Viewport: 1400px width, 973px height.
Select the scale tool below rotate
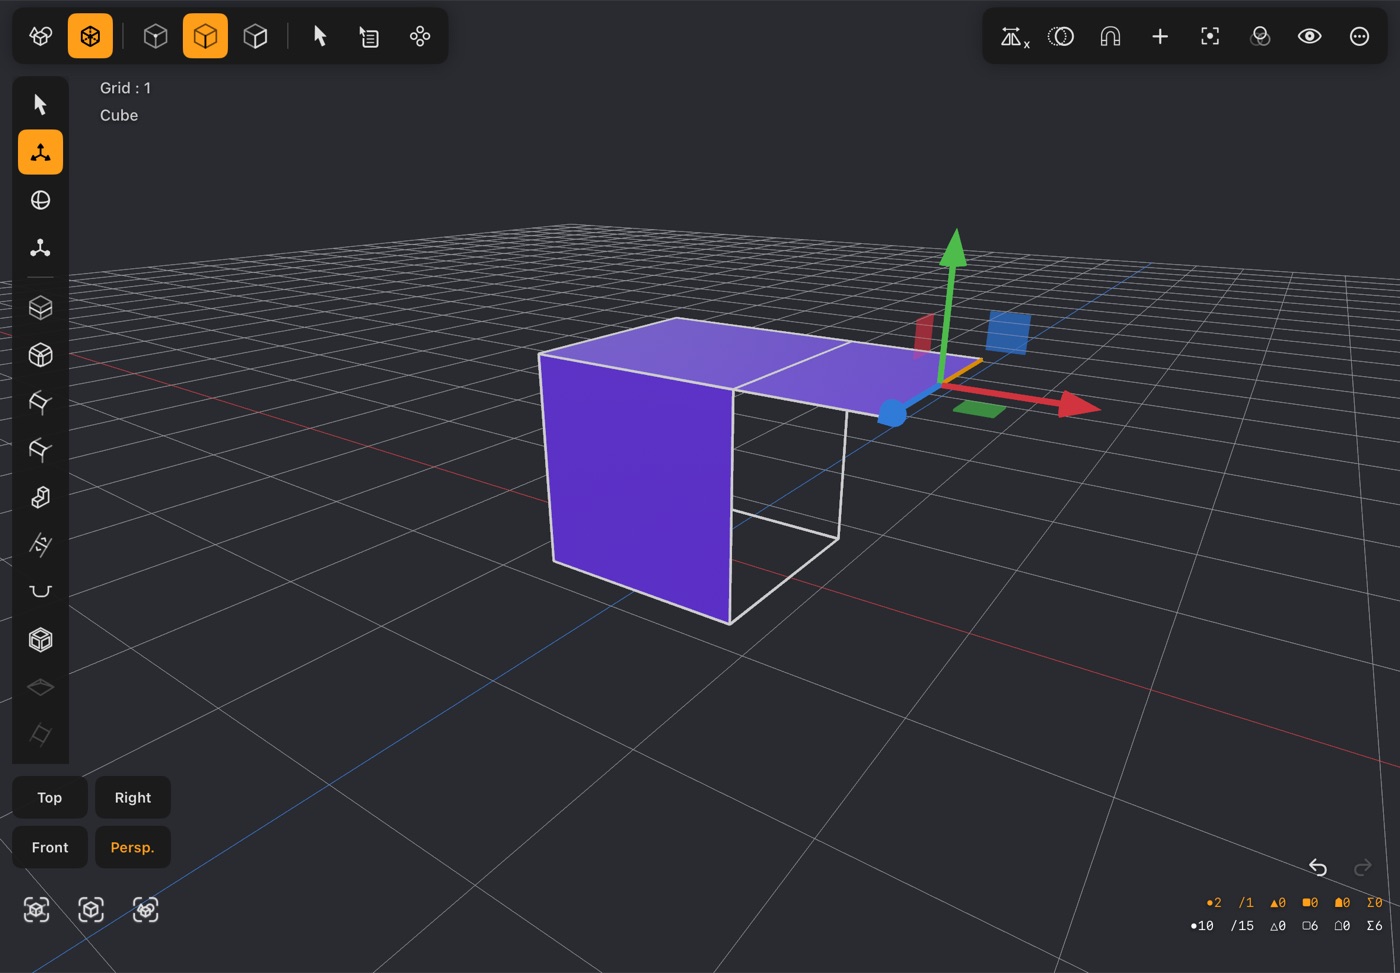(40, 248)
